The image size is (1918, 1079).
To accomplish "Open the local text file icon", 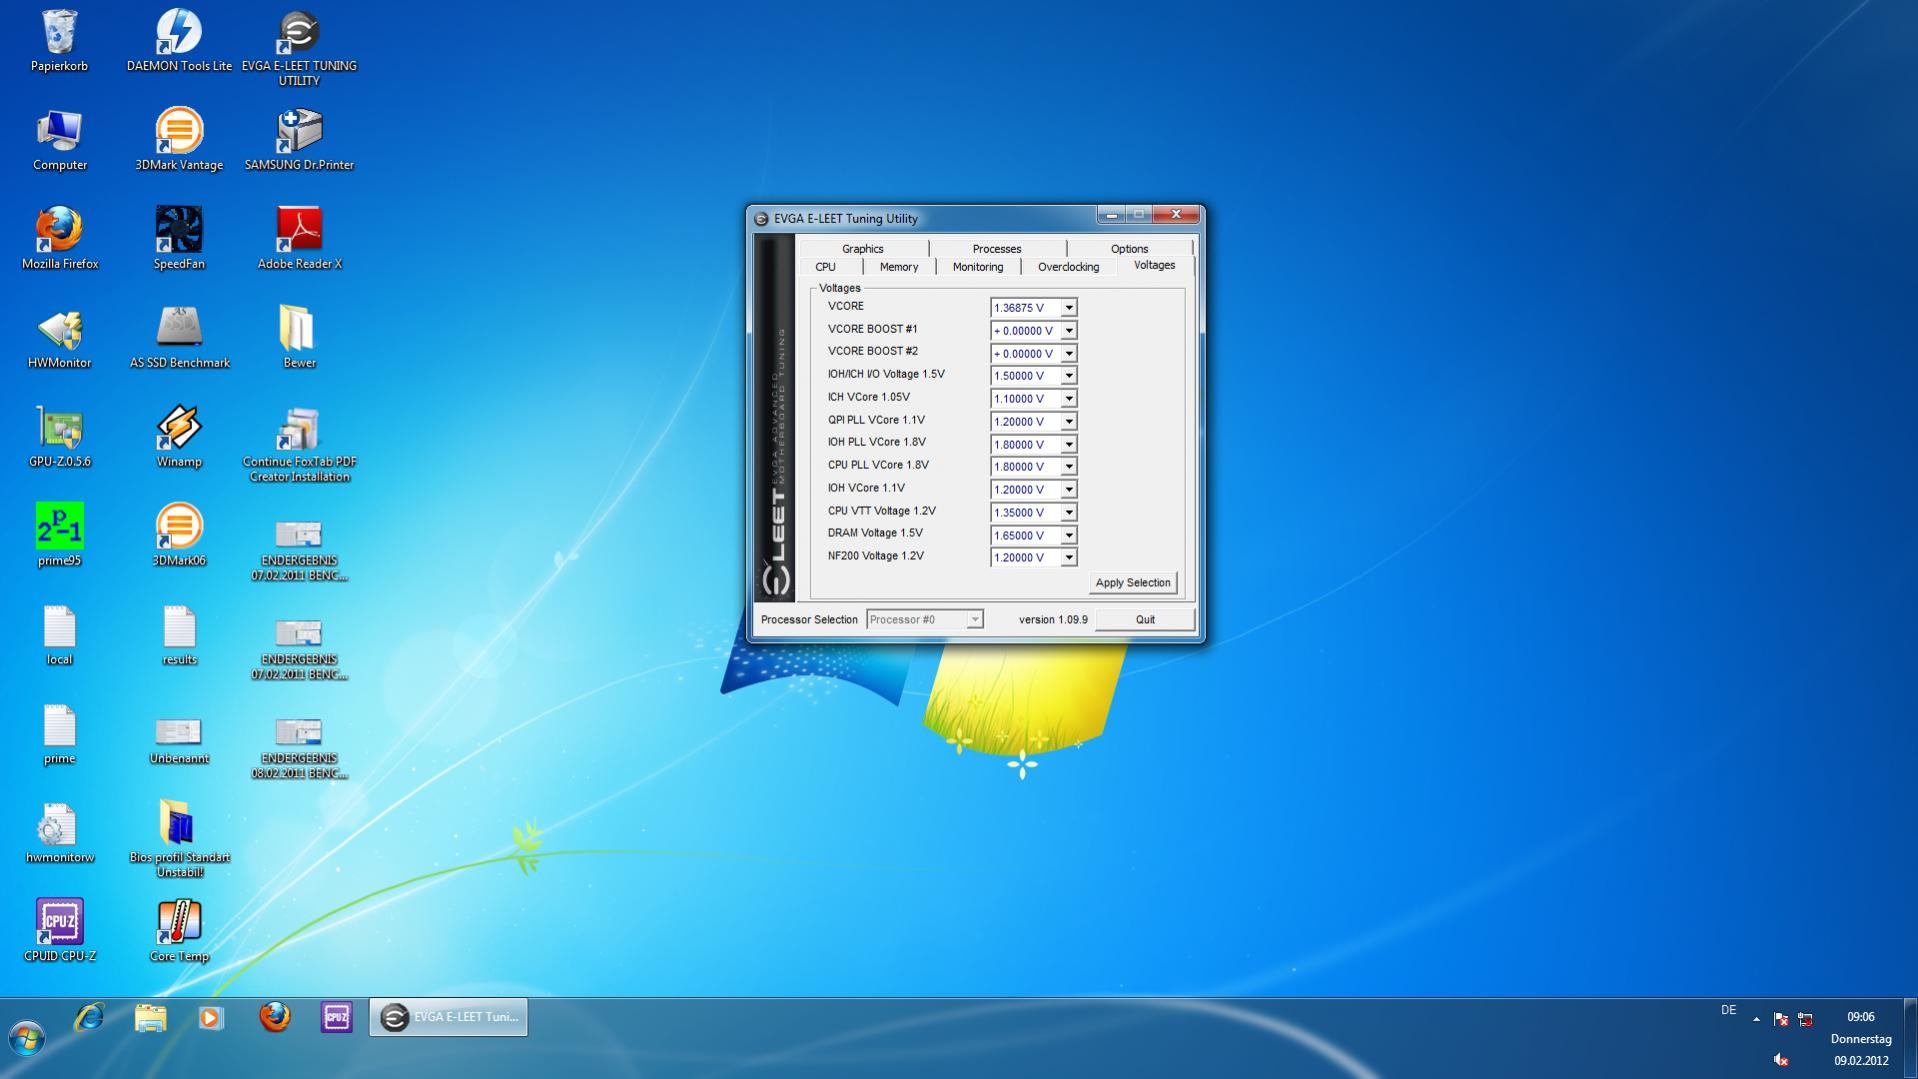I will click(60, 634).
